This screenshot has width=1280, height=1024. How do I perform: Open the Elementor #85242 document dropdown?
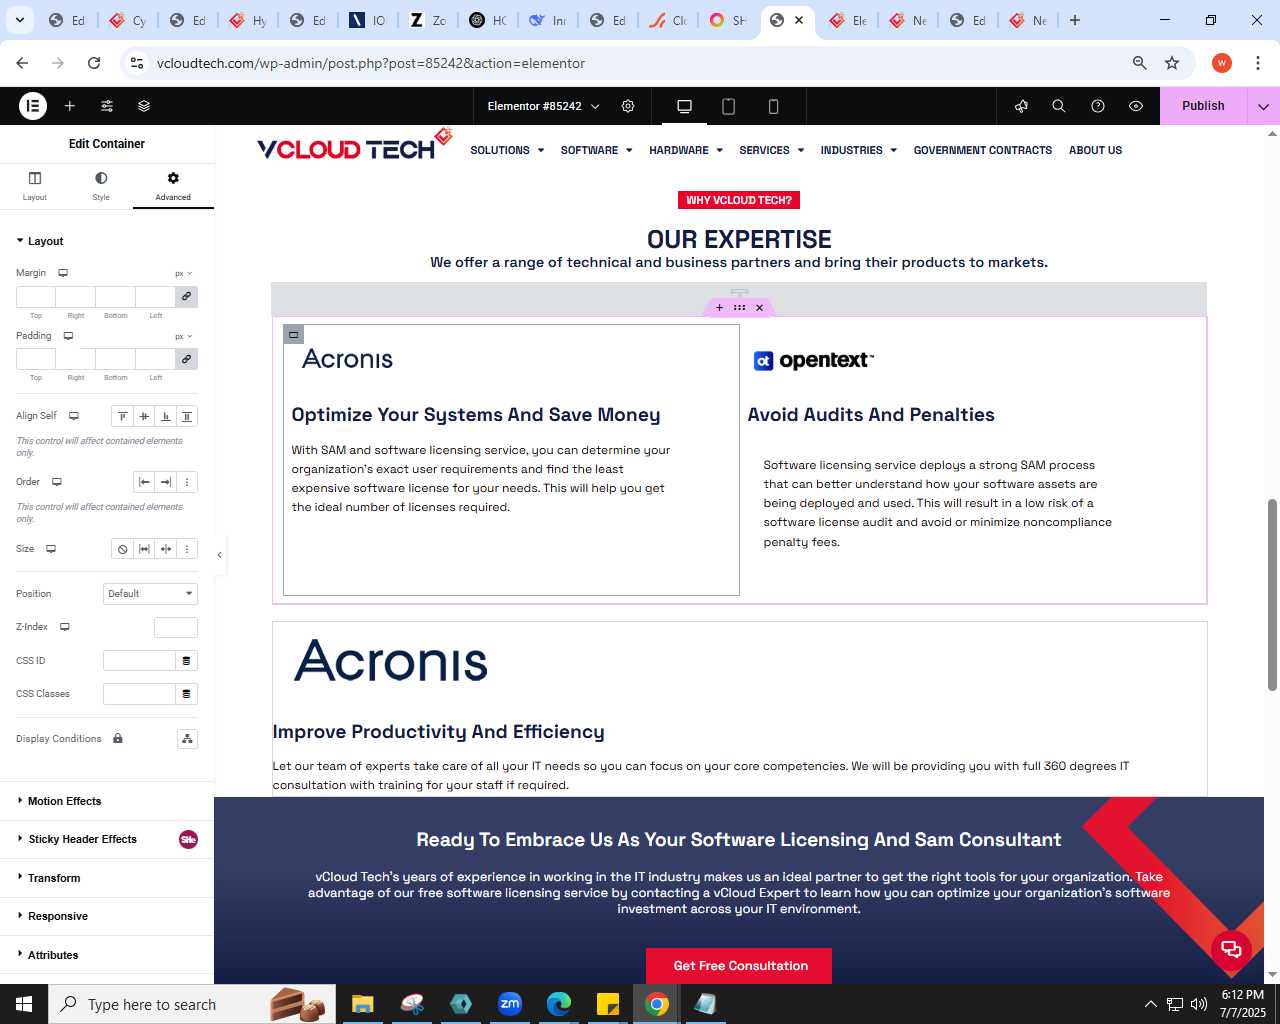pyautogui.click(x=543, y=106)
